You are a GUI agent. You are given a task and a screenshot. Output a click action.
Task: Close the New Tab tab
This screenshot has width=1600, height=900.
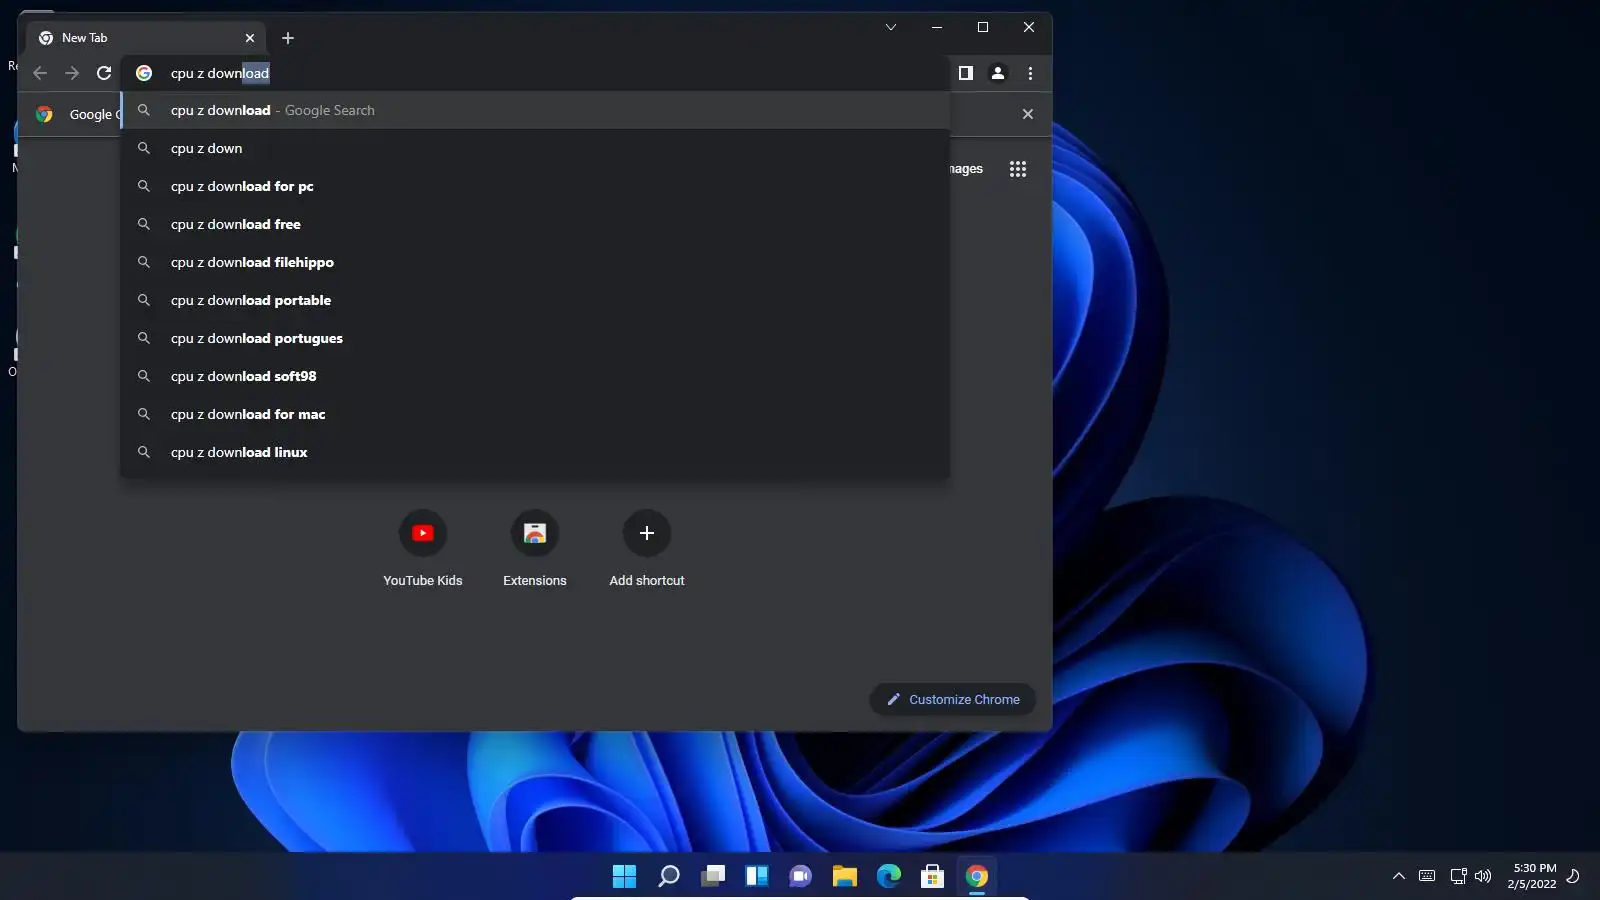coord(250,38)
